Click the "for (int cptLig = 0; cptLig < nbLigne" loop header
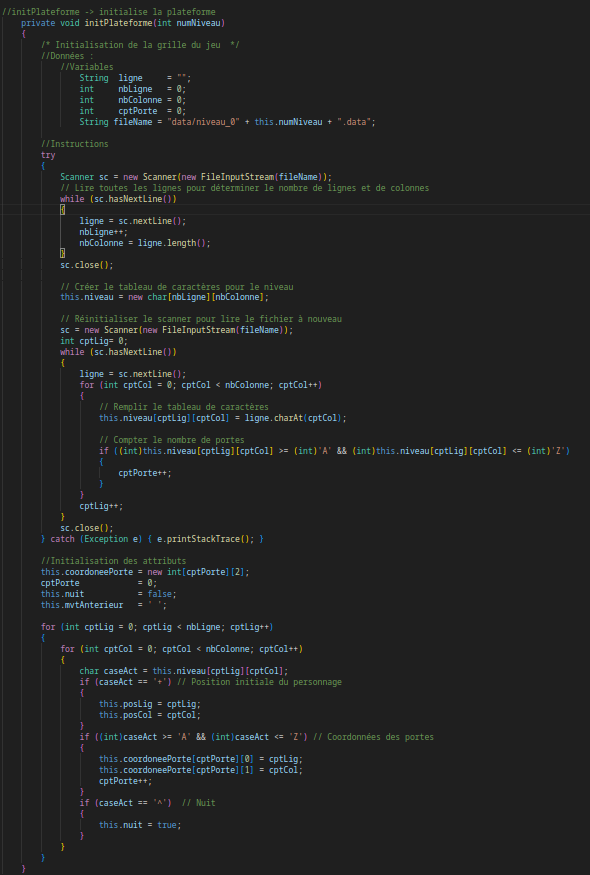Image resolution: width=590 pixels, height=875 pixels. (x=157, y=626)
